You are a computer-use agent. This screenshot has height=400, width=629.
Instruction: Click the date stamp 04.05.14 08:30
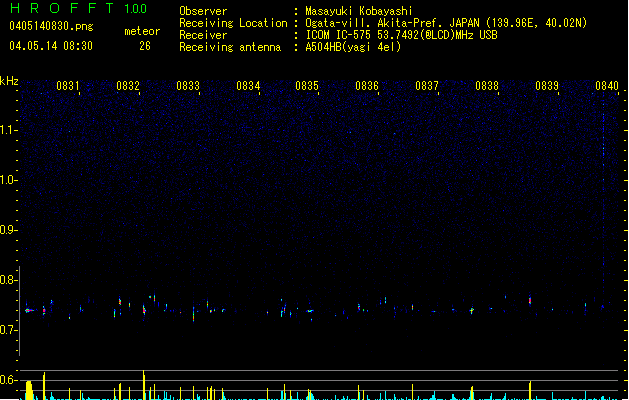click(51, 46)
